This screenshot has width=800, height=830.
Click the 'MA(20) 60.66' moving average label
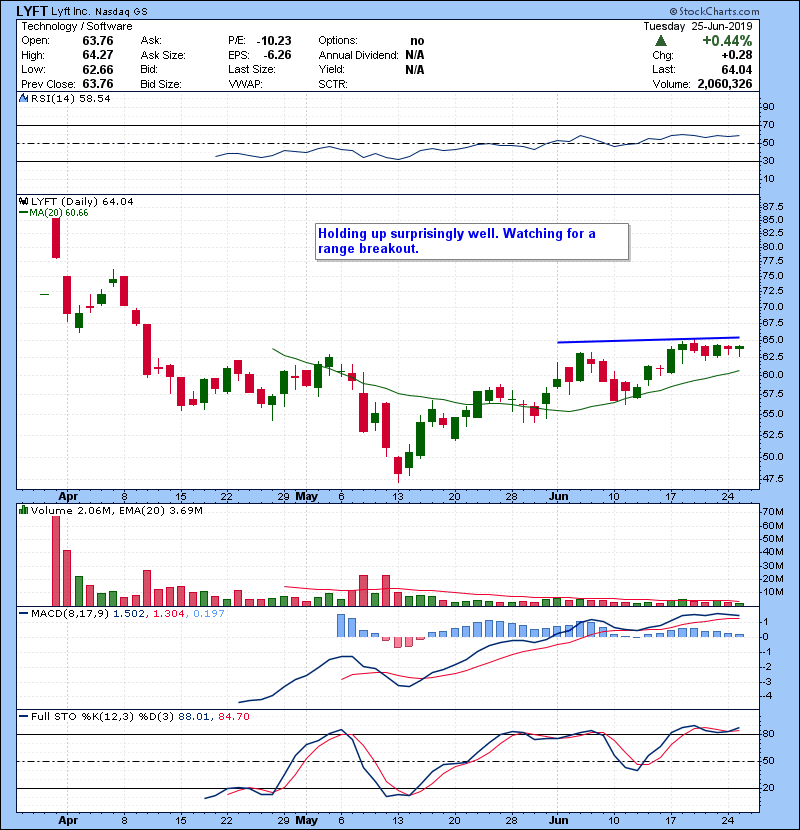[x=59, y=212]
